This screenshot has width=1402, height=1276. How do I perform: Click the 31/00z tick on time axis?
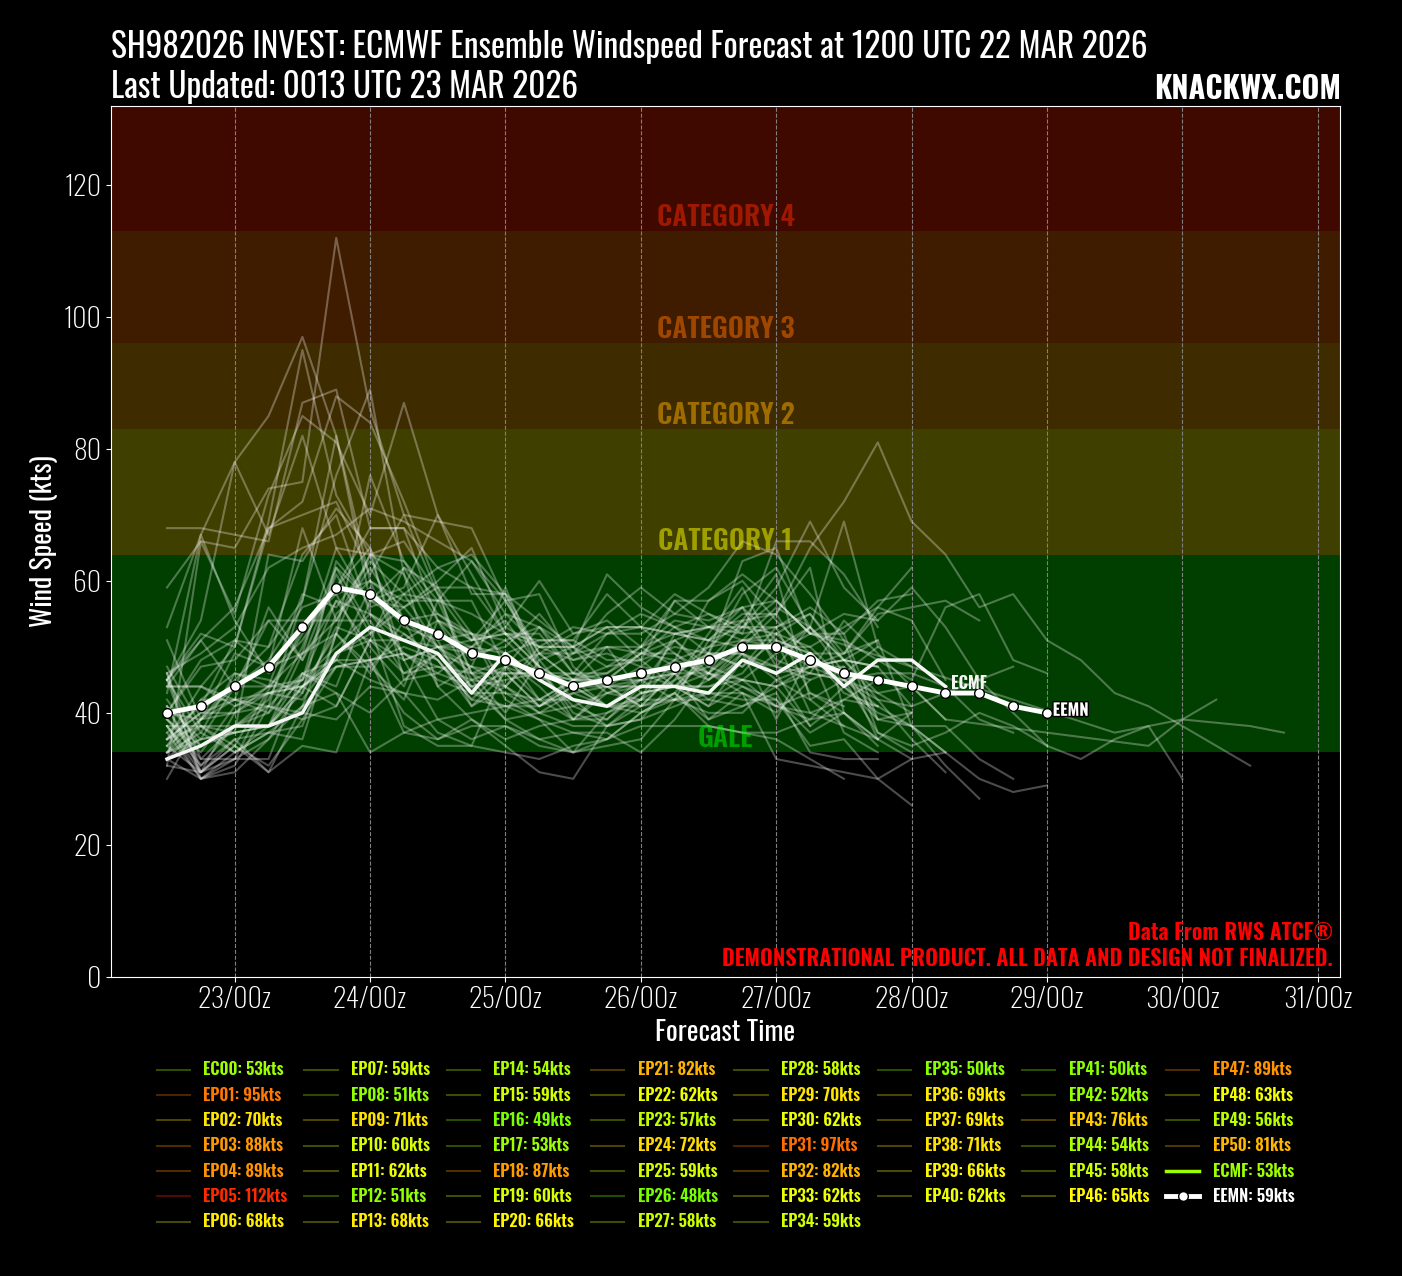(x=1318, y=998)
